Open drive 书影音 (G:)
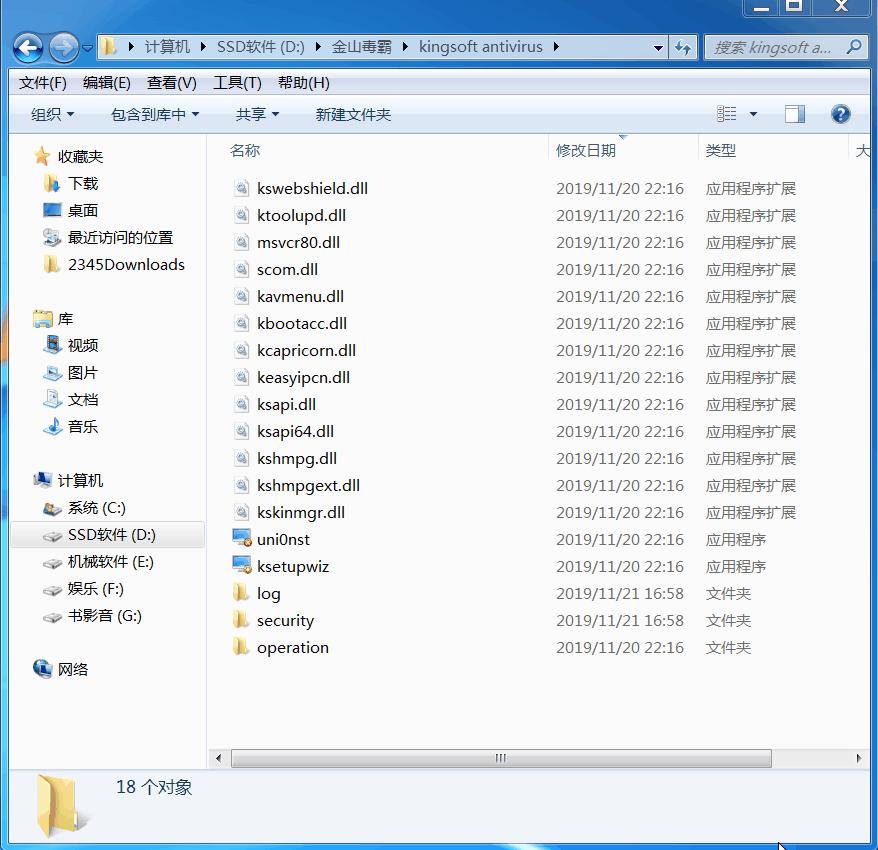The image size is (878, 850). tap(104, 615)
